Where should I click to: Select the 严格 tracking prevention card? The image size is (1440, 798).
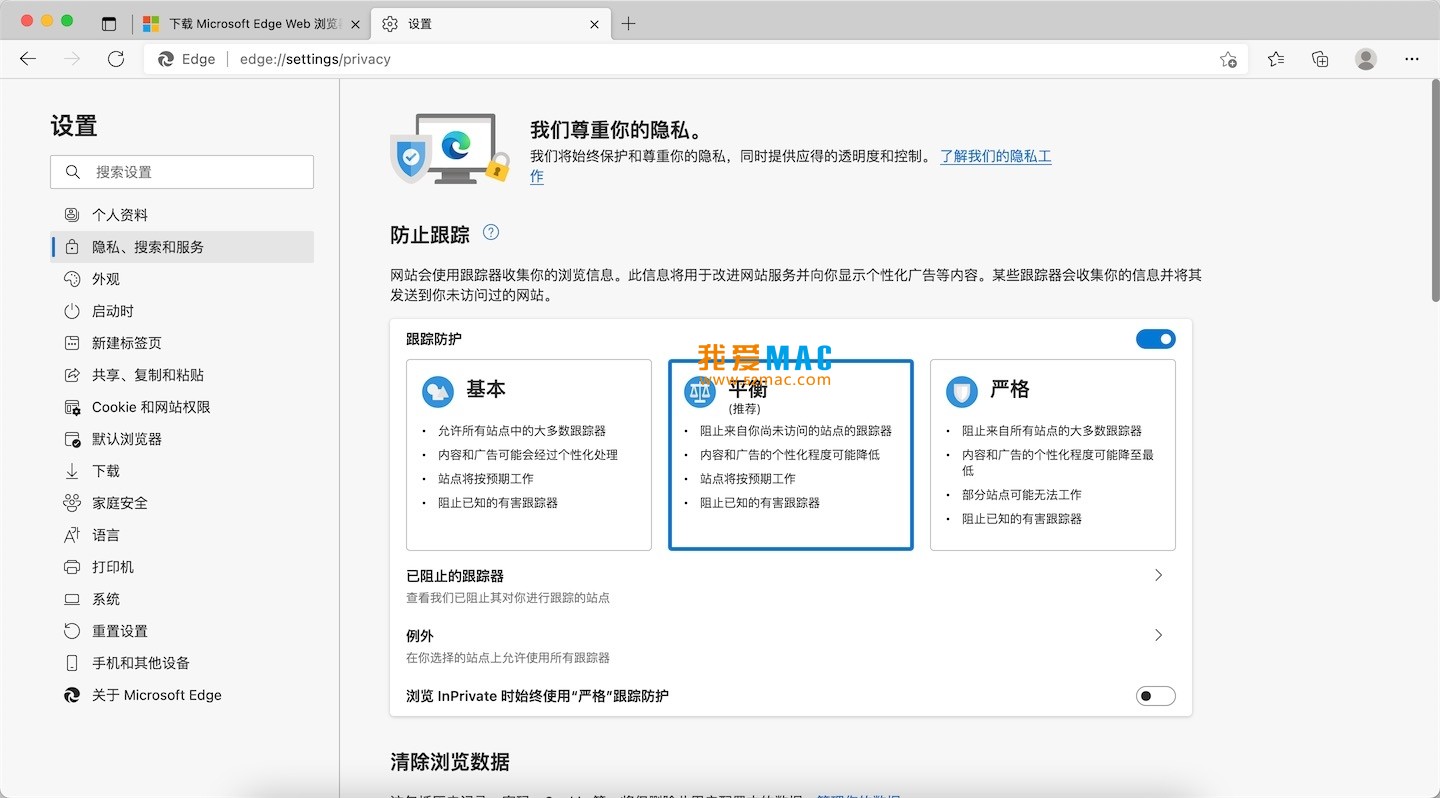1052,455
